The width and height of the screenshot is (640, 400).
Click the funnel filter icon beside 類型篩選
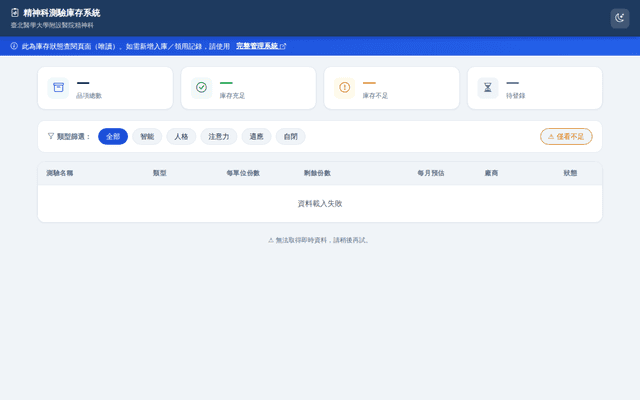[51, 136]
